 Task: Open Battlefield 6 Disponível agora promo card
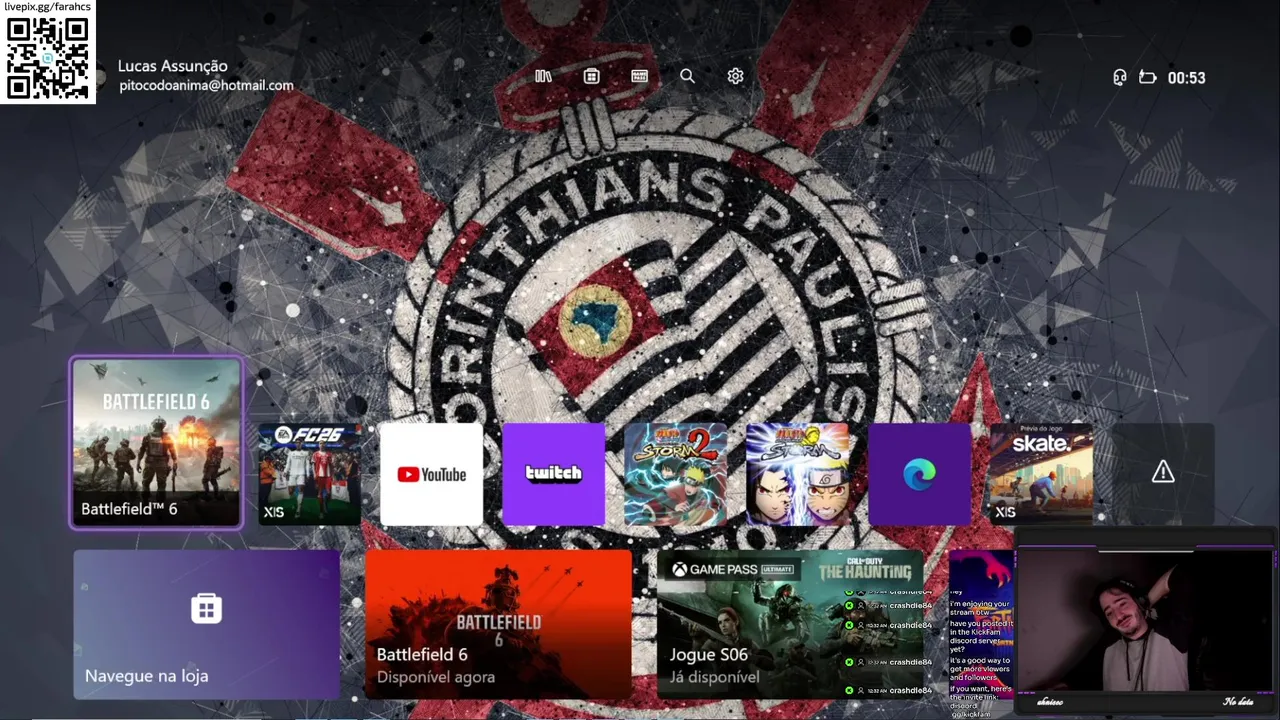coord(498,624)
